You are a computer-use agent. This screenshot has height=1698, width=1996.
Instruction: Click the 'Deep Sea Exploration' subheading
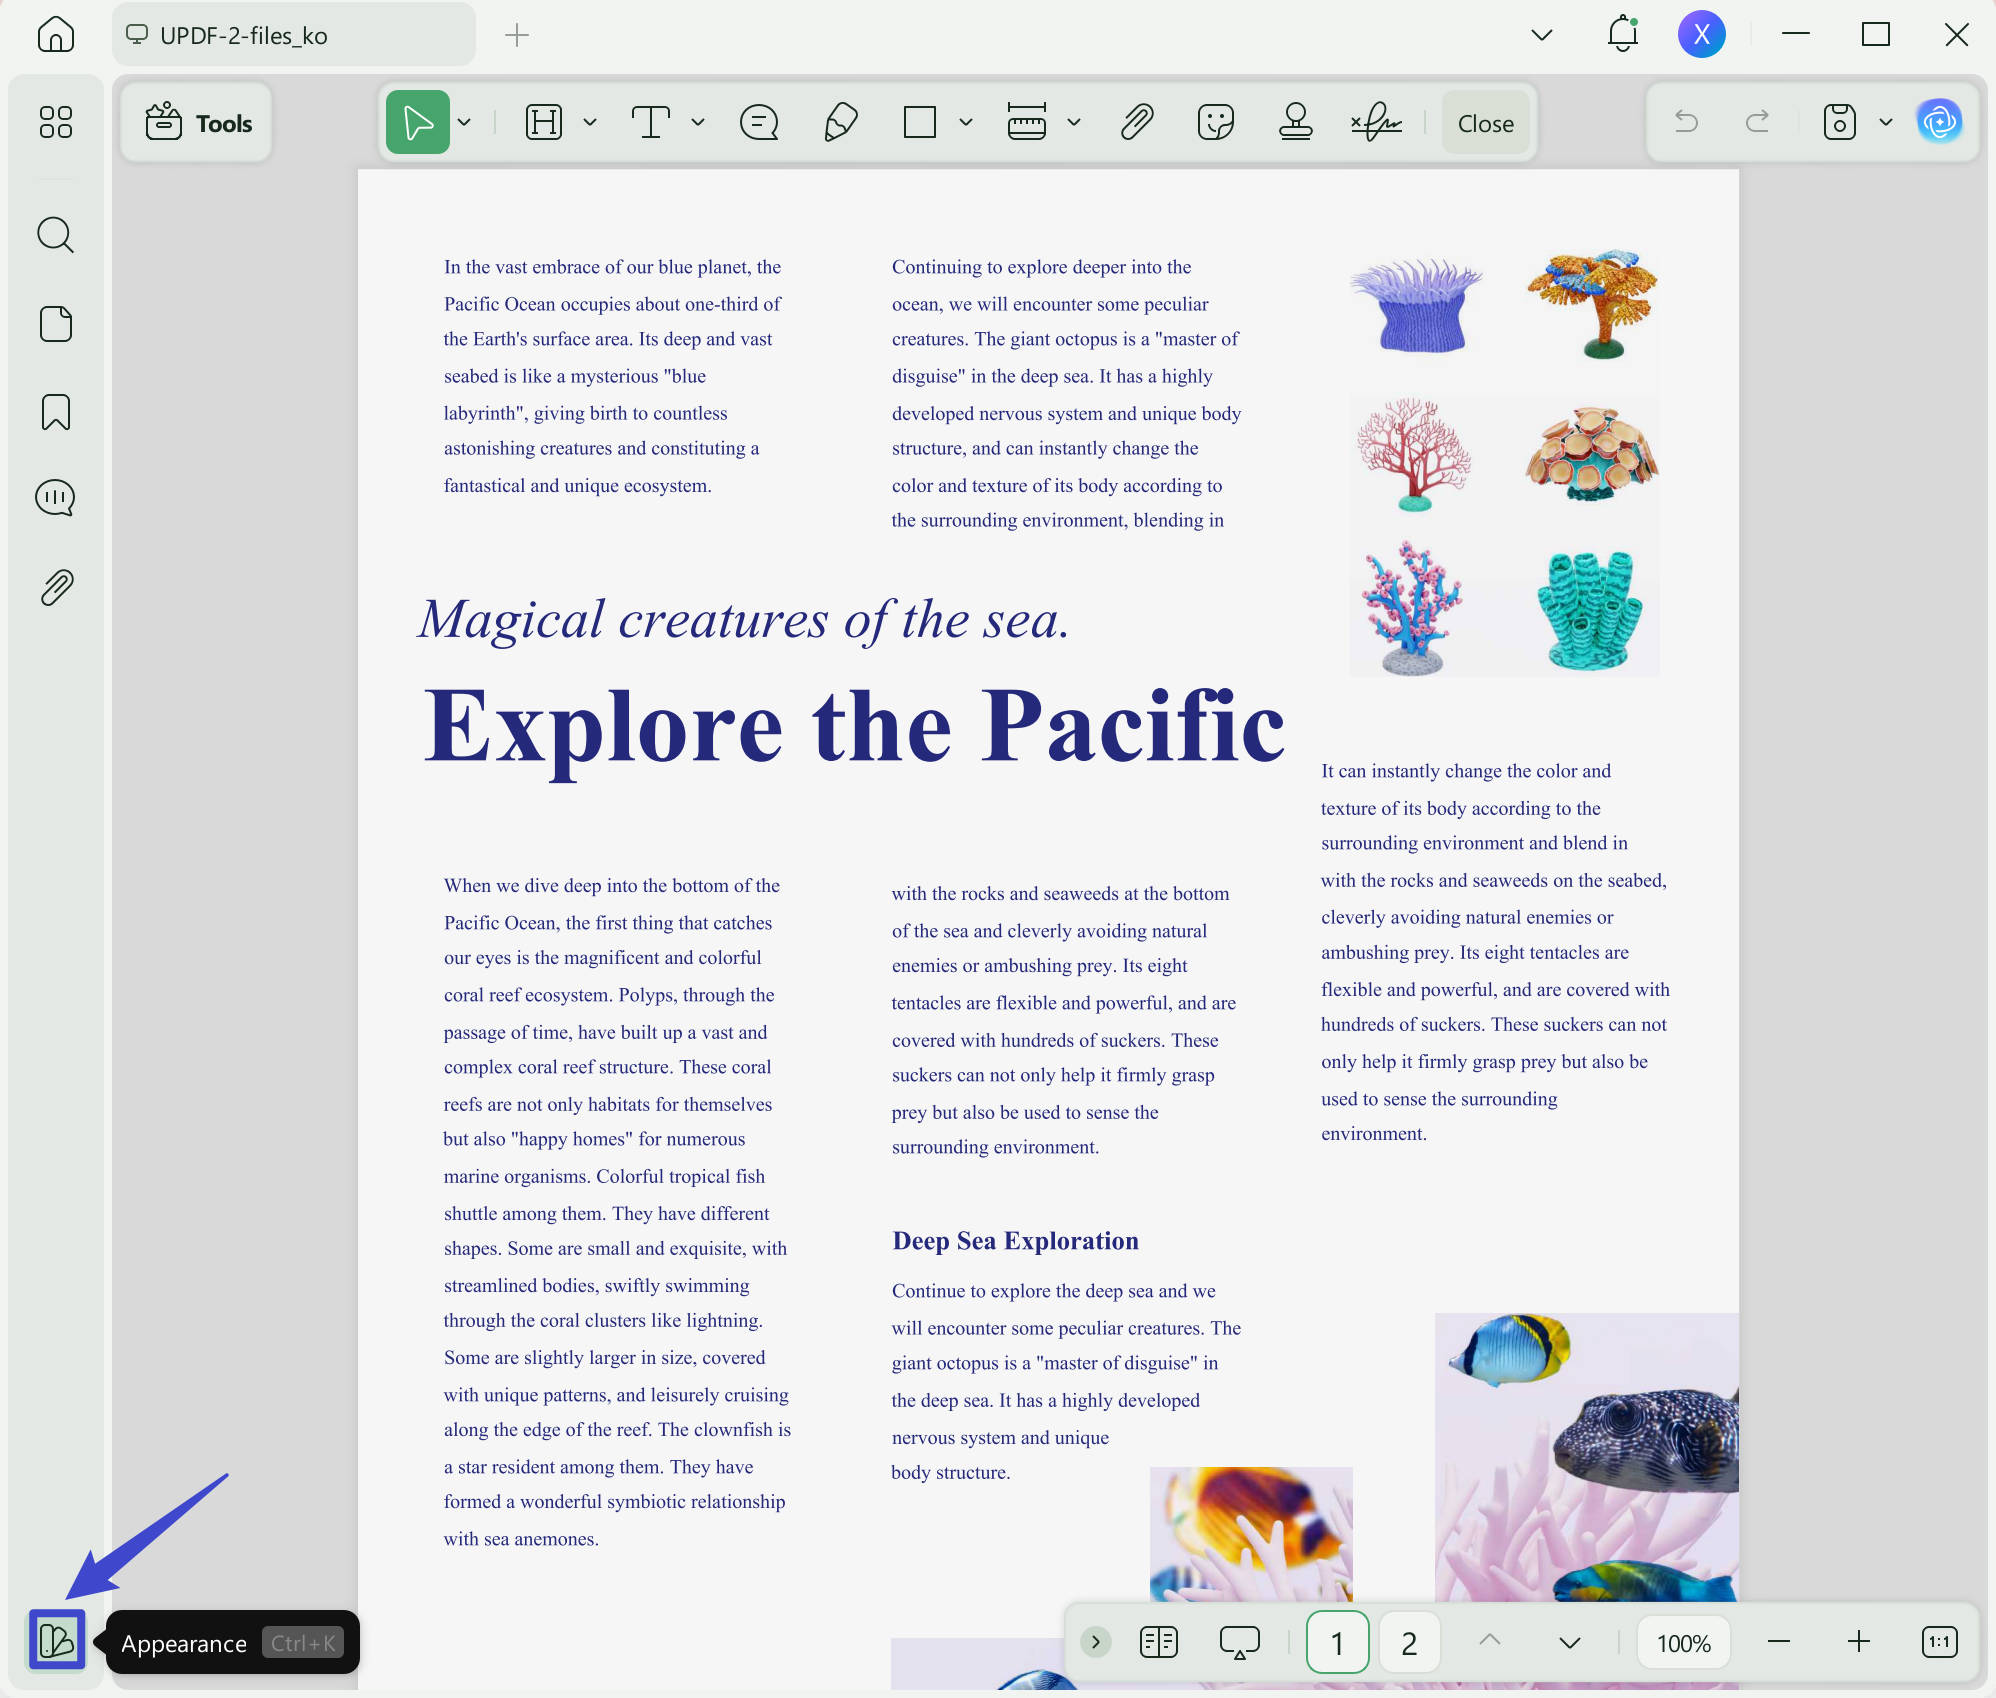1015,1241
